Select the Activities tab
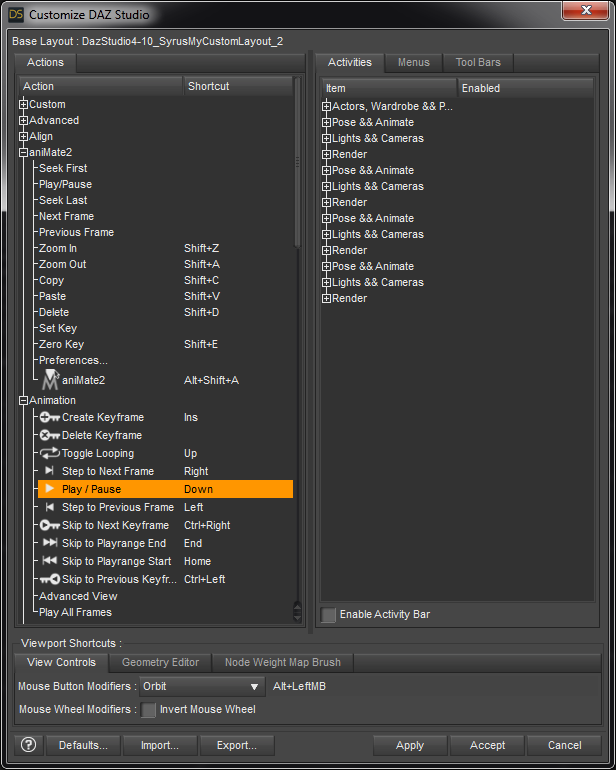 click(350, 62)
